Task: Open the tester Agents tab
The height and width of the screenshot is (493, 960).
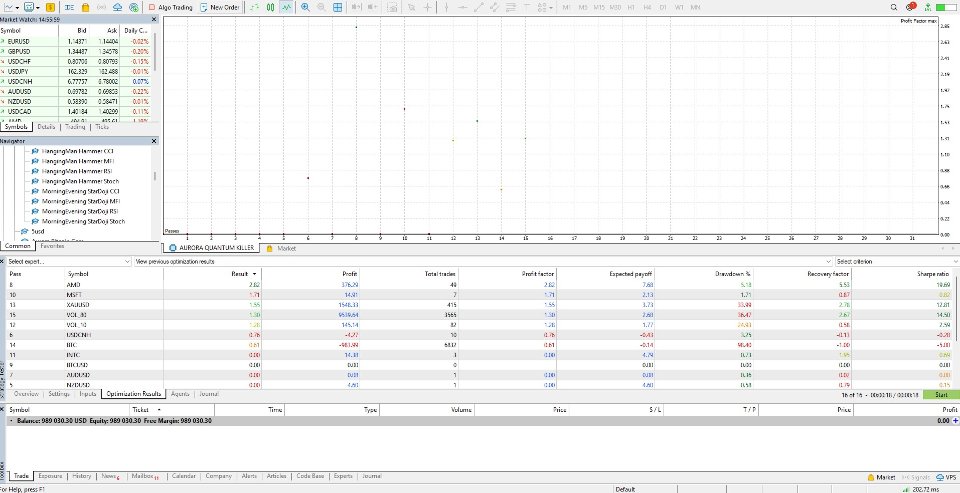Action: tap(180, 394)
